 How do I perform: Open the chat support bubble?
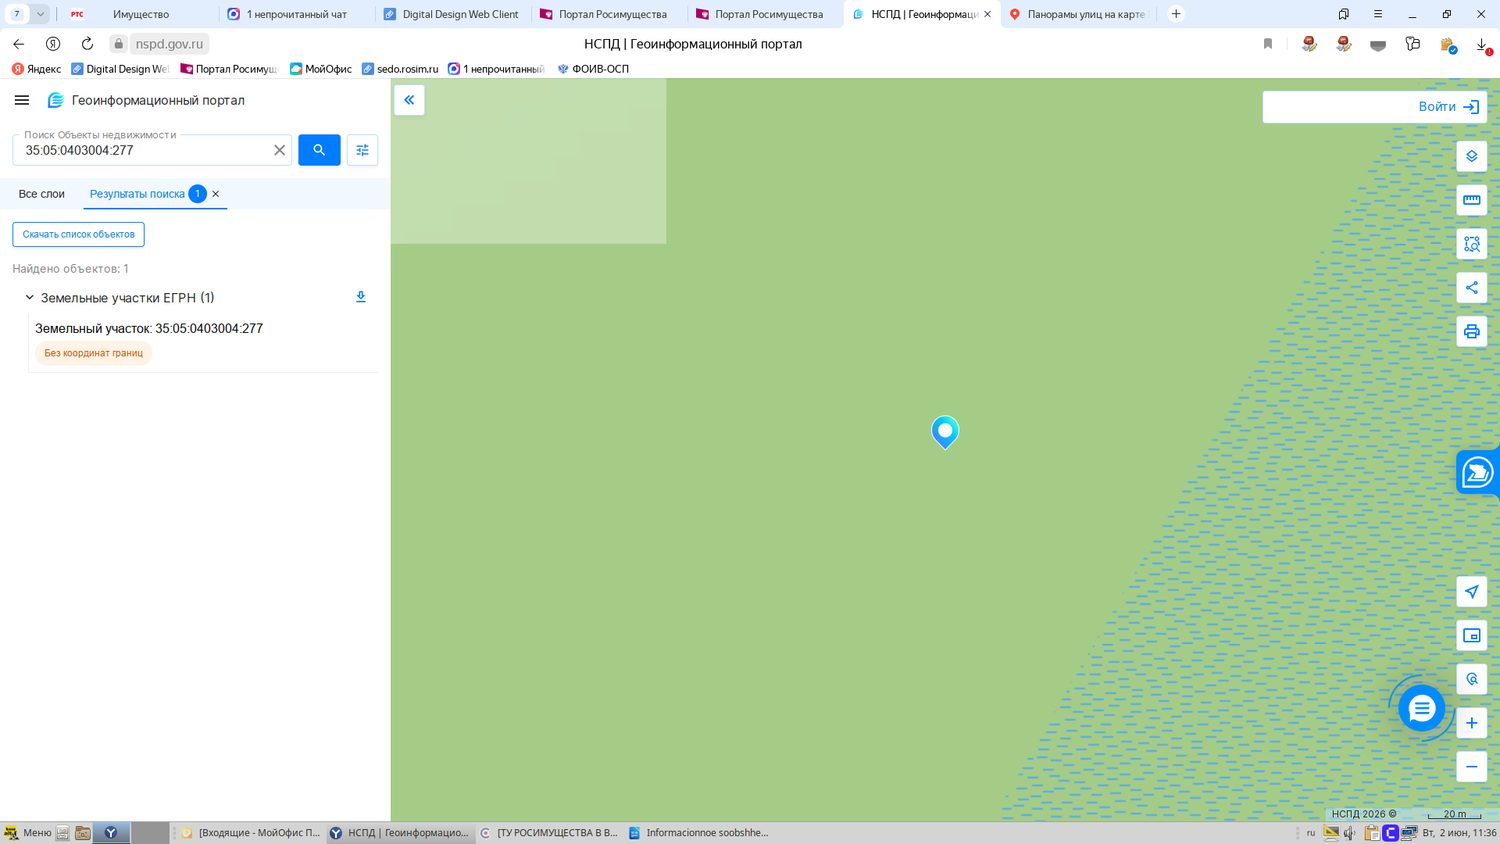[1421, 709]
